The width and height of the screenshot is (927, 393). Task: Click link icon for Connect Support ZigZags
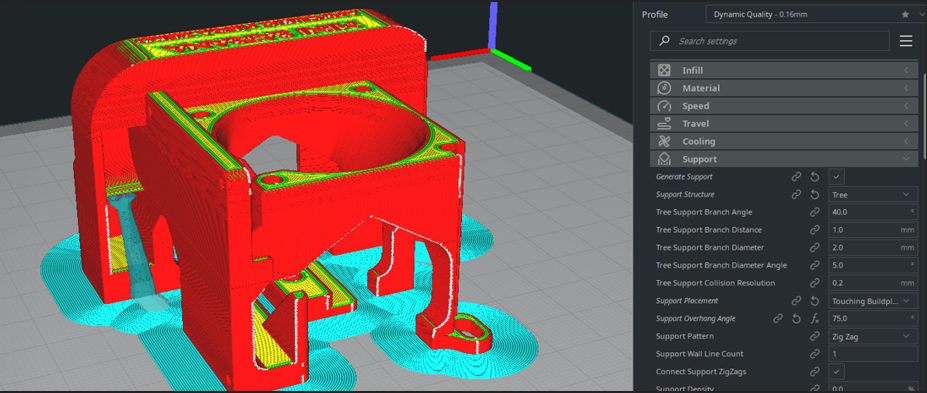click(x=815, y=372)
